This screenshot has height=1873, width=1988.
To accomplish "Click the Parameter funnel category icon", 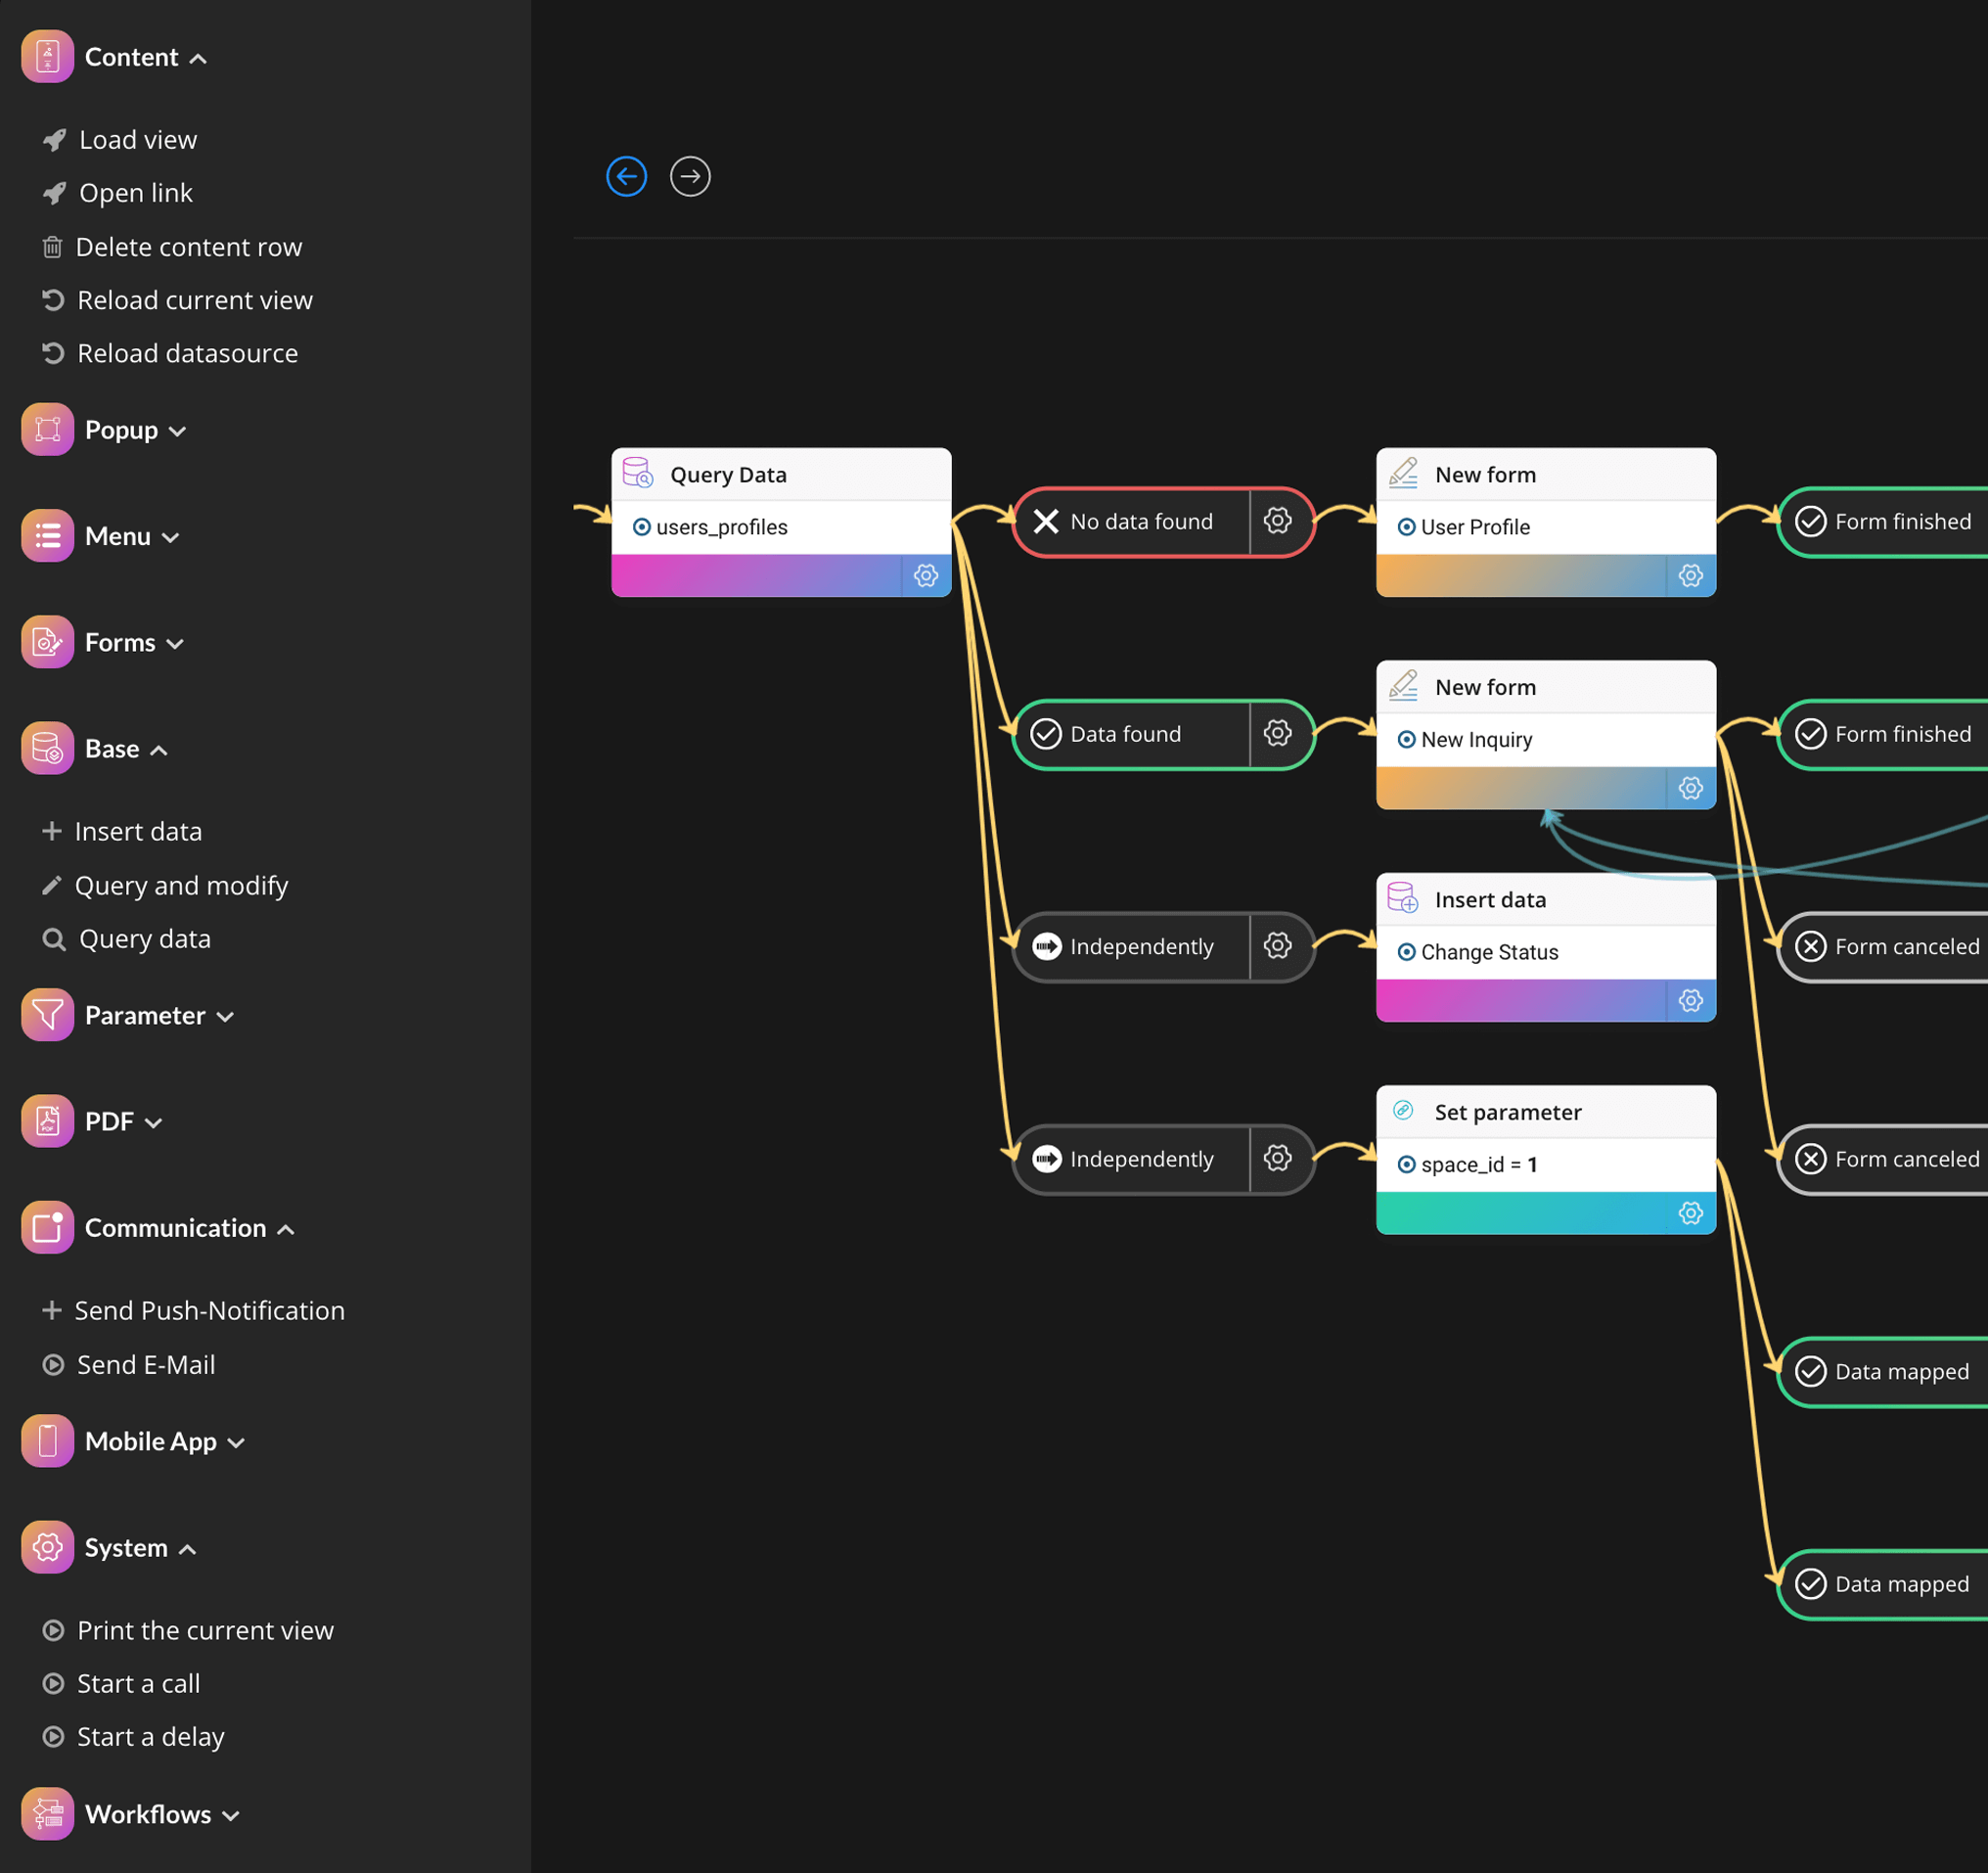I will point(47,1015).
